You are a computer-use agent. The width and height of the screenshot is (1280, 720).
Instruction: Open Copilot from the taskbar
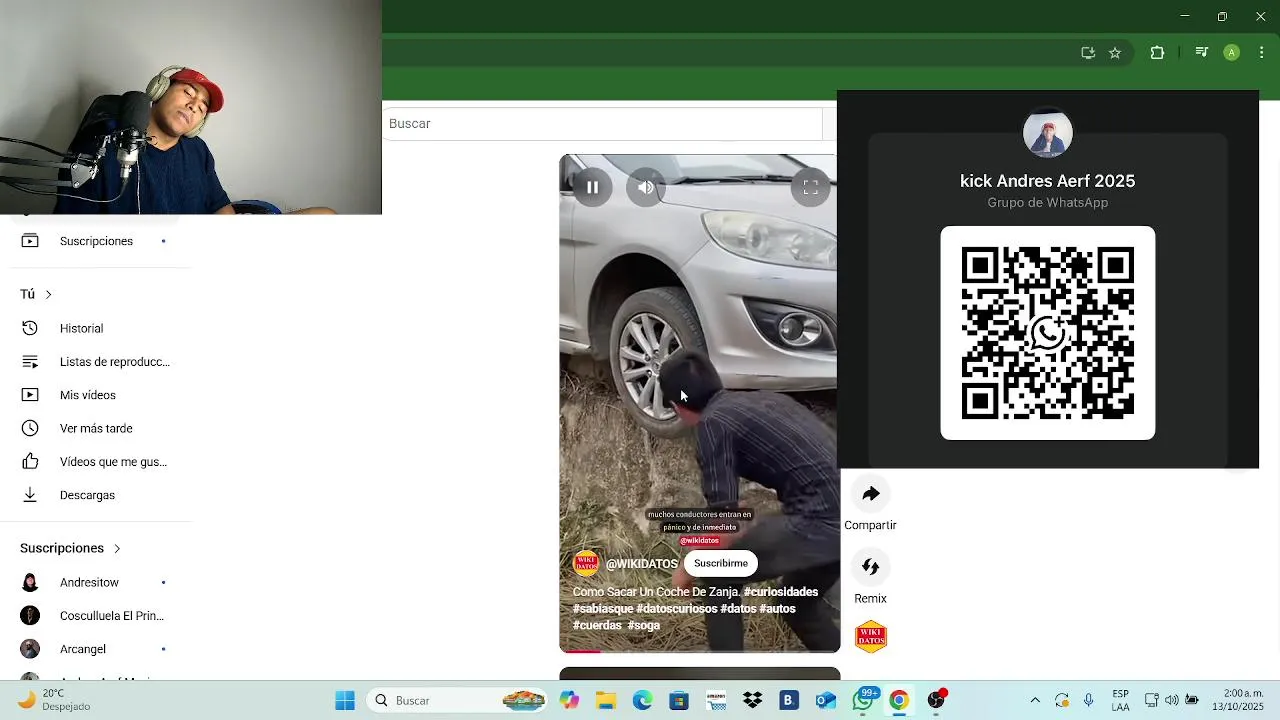tap(569, 701)
